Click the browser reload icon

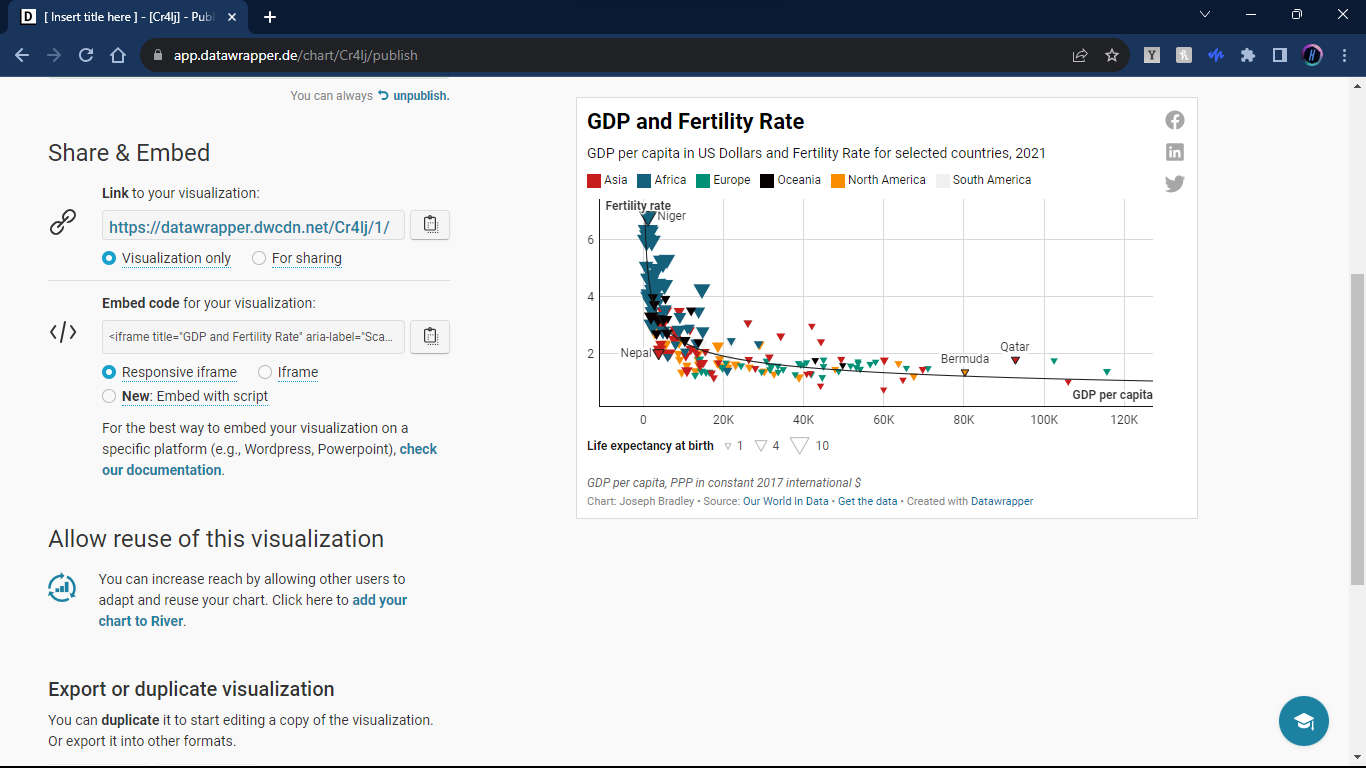pyautogui.click(x=86, y=55)
